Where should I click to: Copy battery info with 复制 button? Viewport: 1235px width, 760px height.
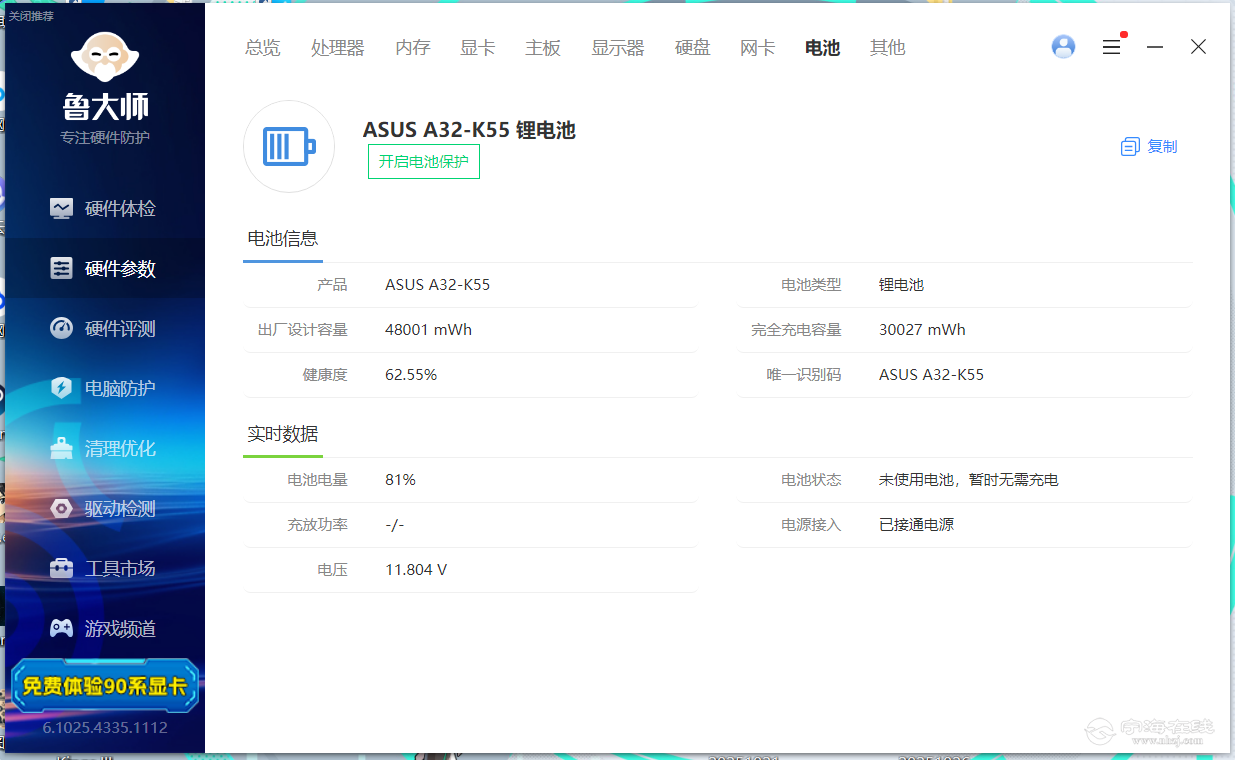tap(1149, 147)
